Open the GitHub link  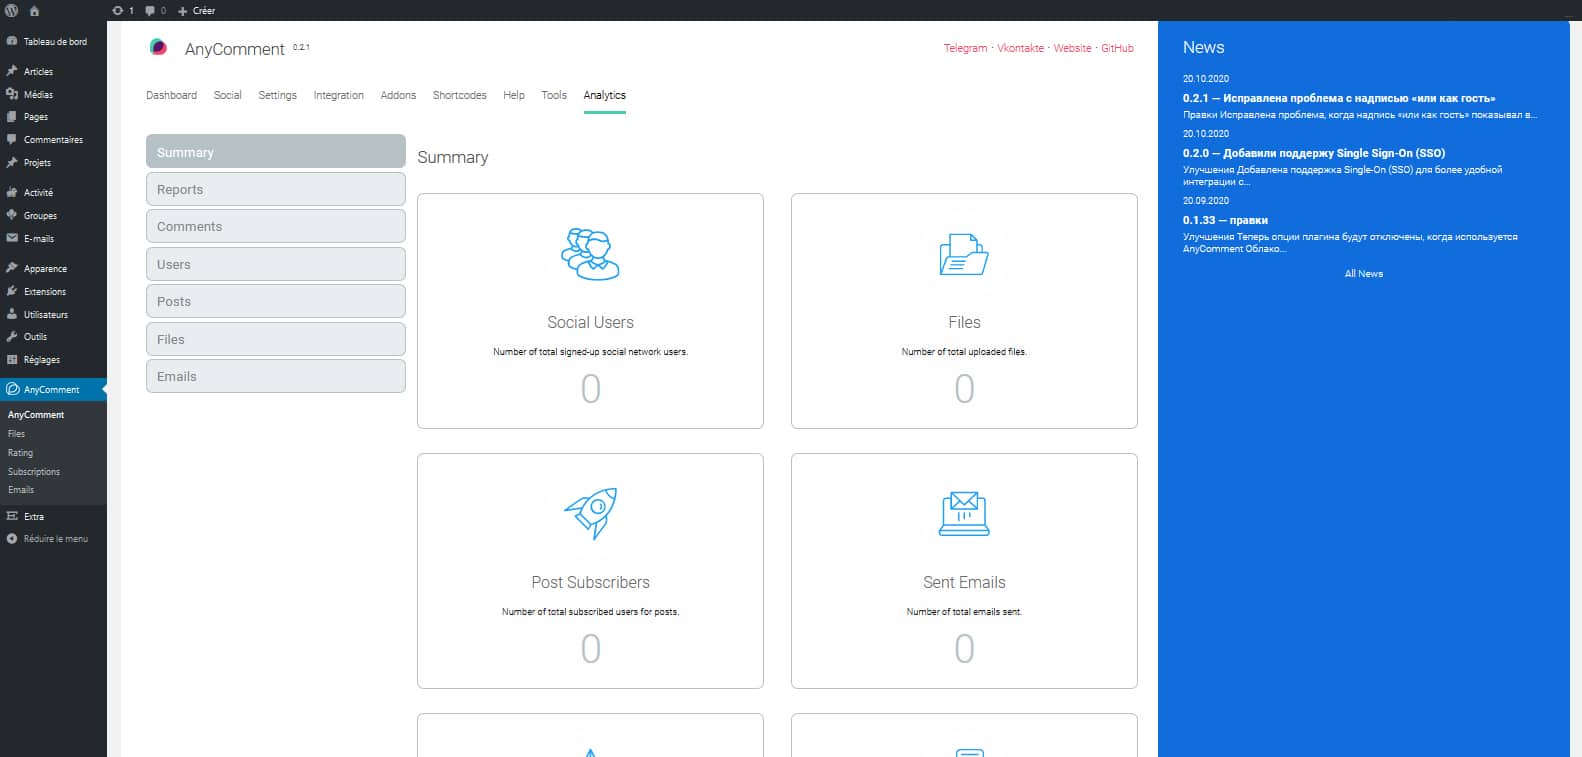[x=1117, y=48]
